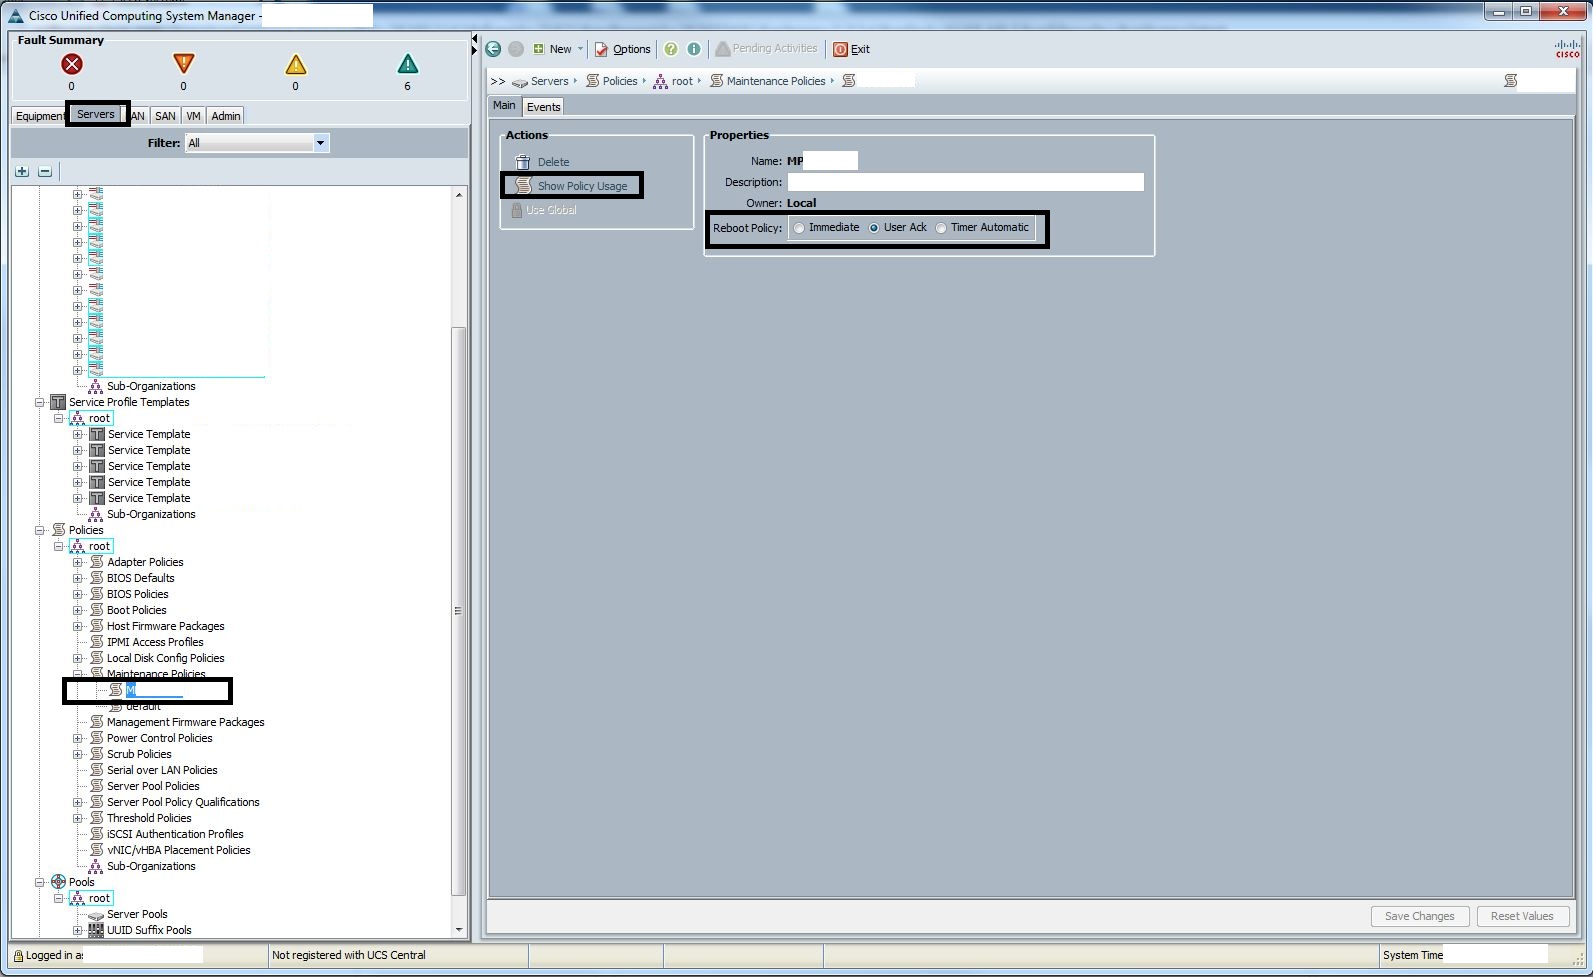Screen dimensions: 1593x977
Task: Open the Filter dropdown
Action: point(320,143)
